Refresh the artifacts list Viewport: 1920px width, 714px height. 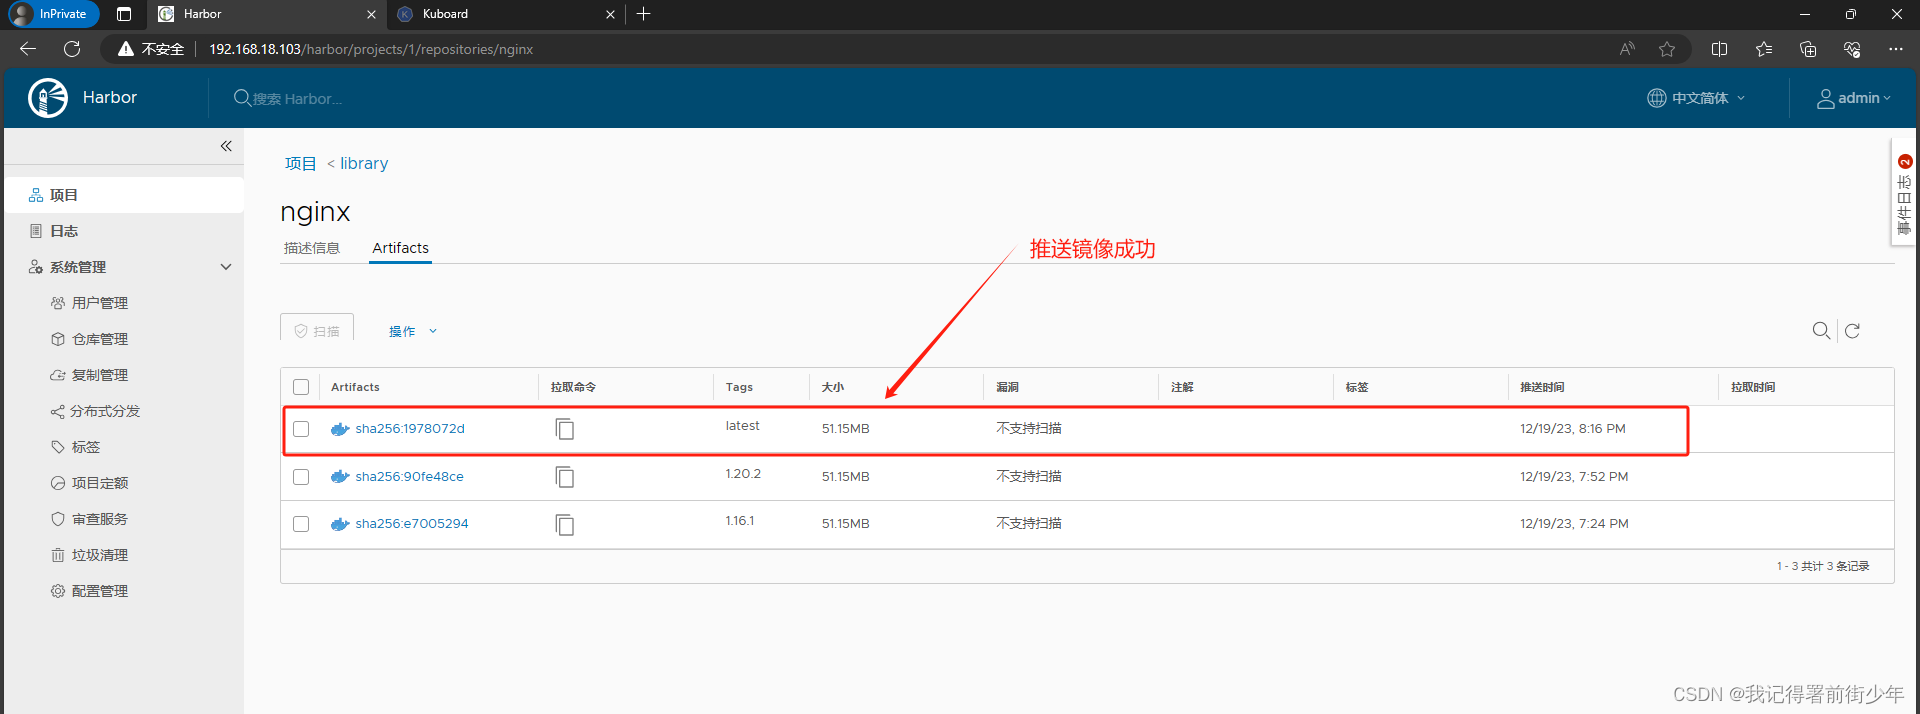click(x=1852, y=331)
